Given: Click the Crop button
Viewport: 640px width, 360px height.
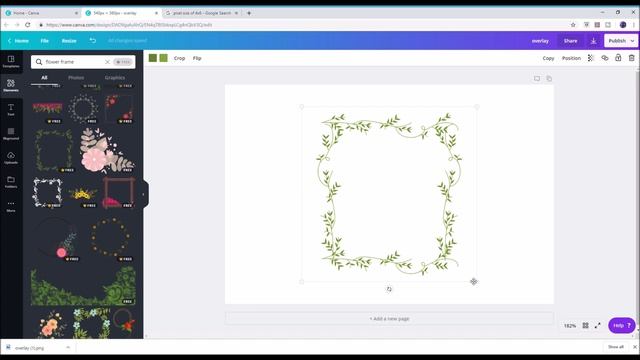Looking at the screenshot, I should point(179,58).
